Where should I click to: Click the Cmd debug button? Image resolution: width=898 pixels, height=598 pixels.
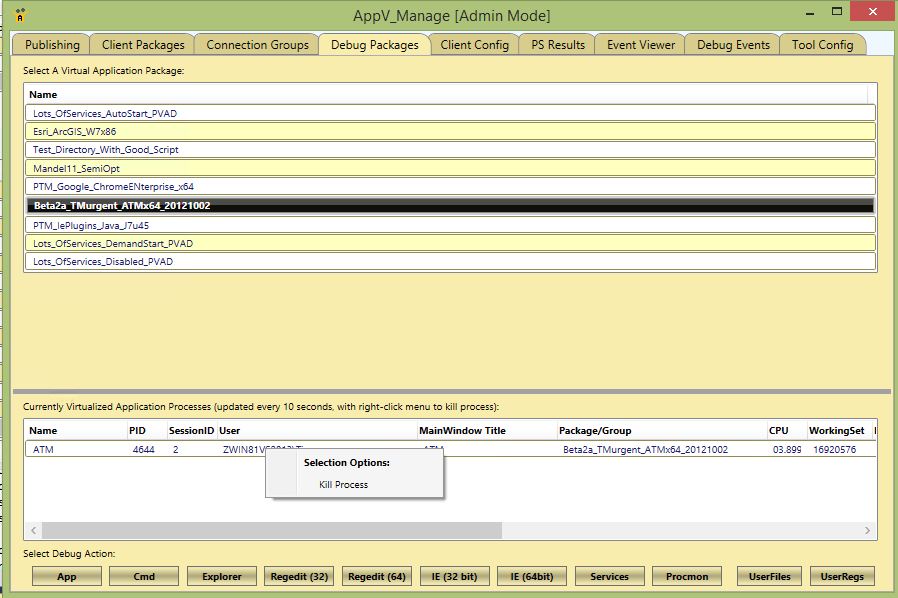pyautogui.click(x=144, y=576)
